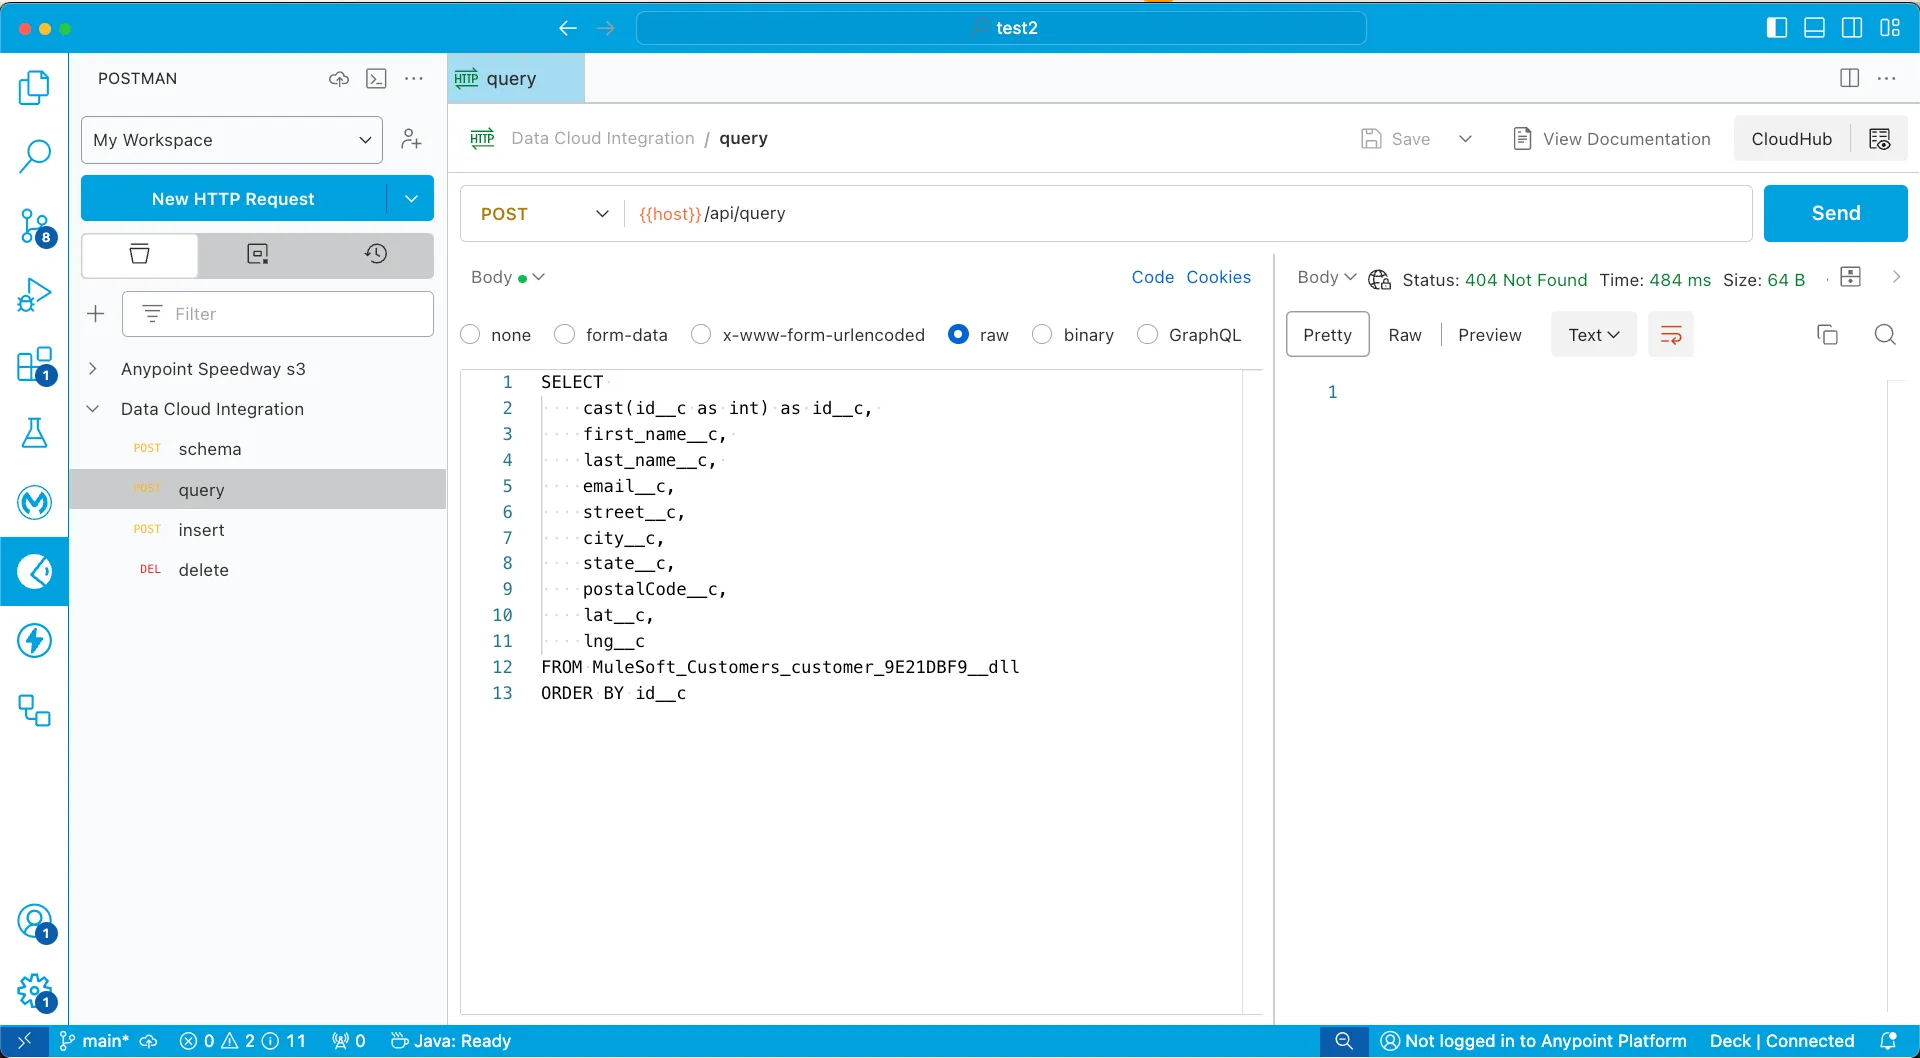Open the Text format dropdown
The width and height of the screenshot is (1920, 1058).
[1593, 335]
